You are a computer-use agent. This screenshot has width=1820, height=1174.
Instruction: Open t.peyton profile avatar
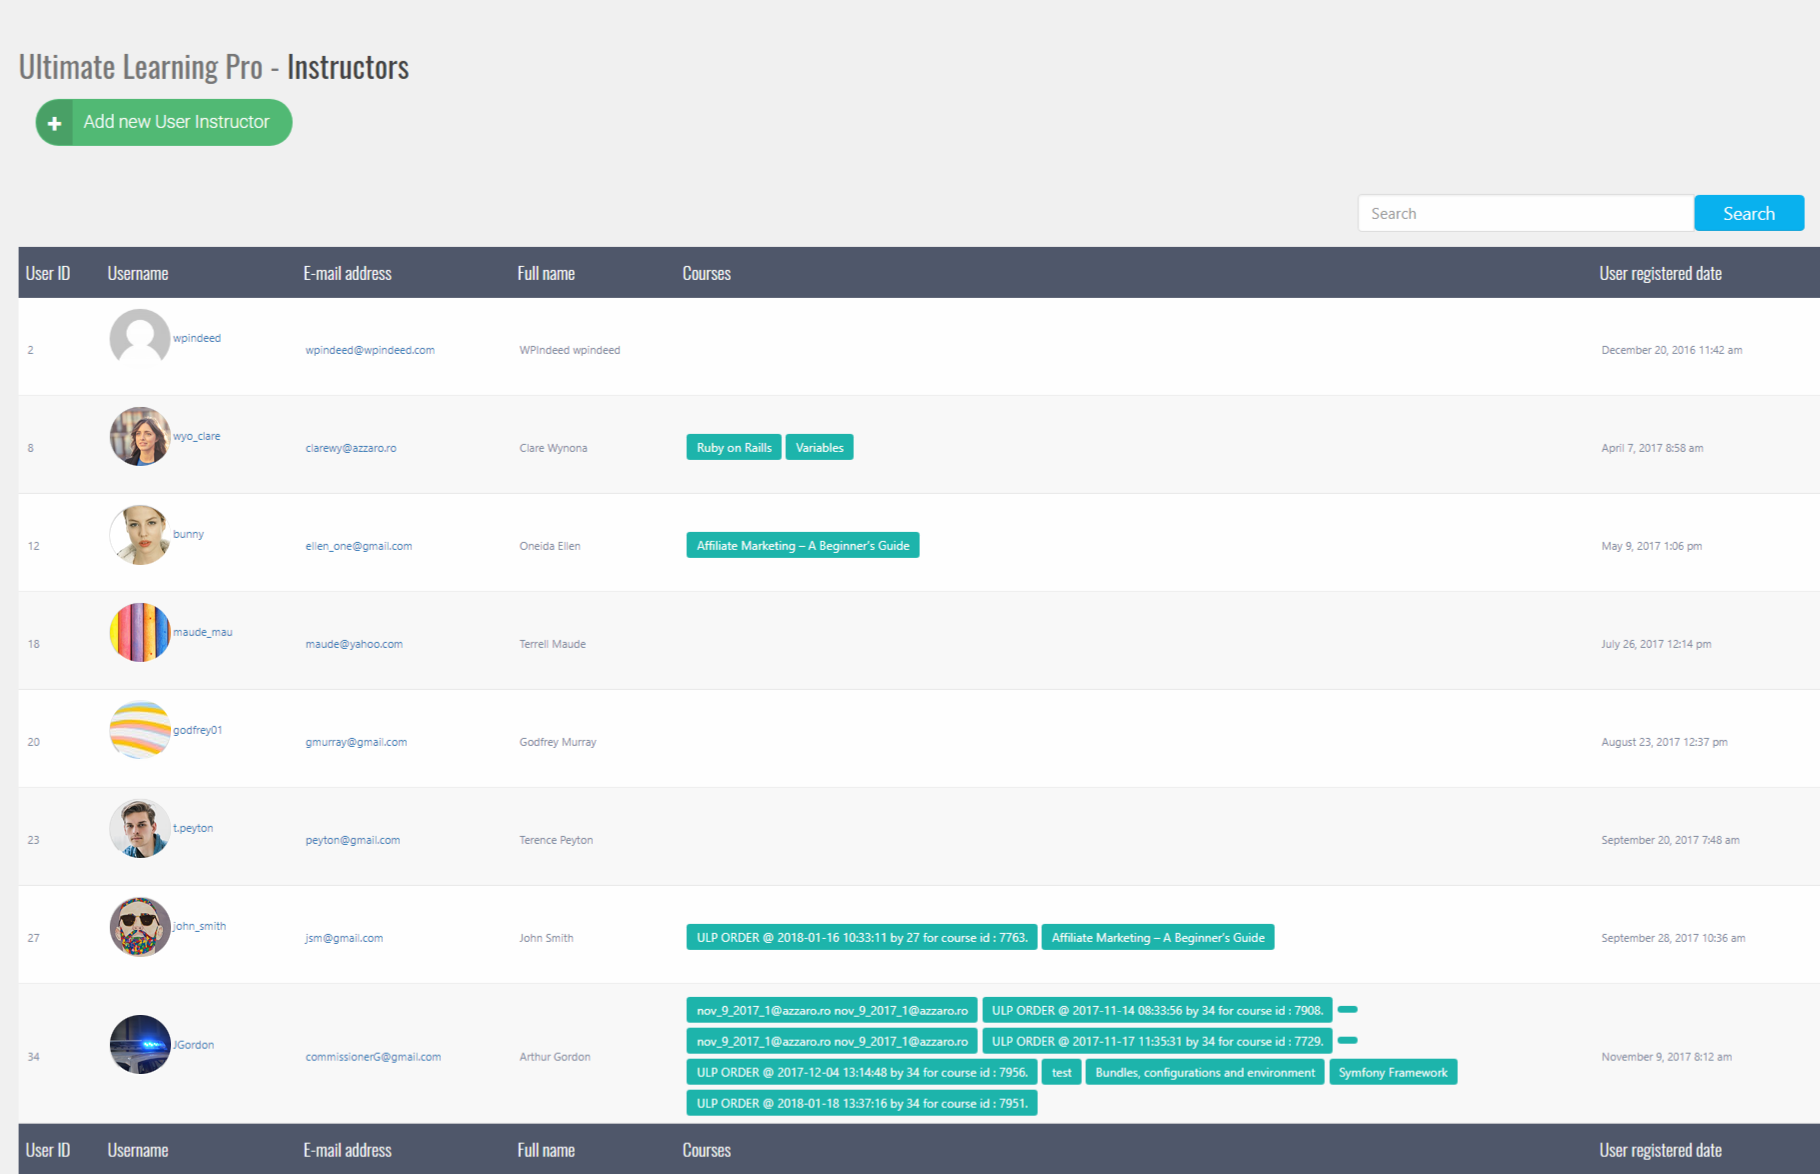pyautogui.click(x=140, y=828)
